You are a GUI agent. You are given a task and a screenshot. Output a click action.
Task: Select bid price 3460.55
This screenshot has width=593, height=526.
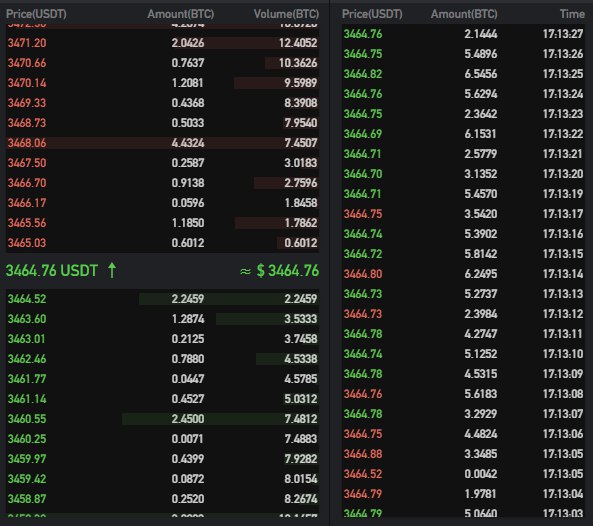(x=27, y=419)
